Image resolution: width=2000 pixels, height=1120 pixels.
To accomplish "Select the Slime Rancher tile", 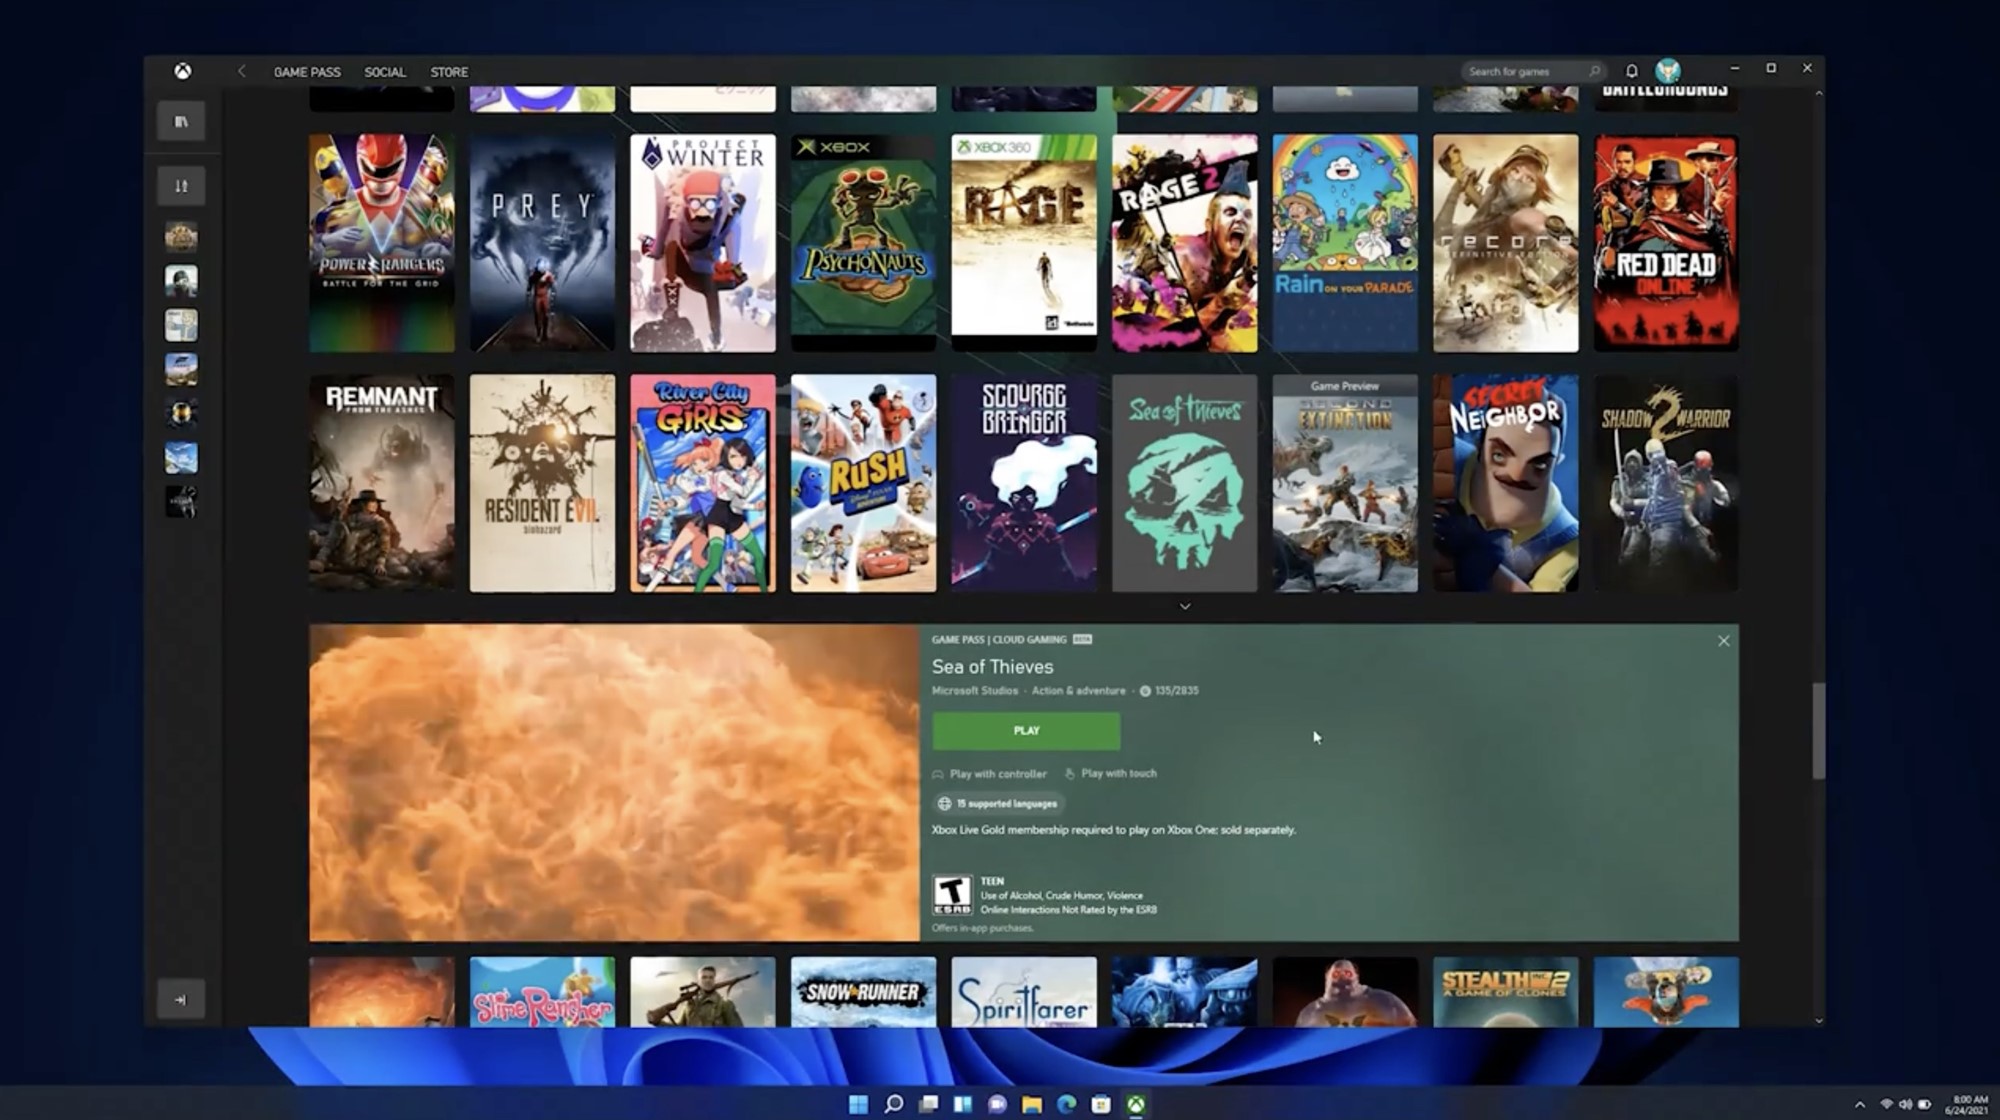I will (542, 992).
